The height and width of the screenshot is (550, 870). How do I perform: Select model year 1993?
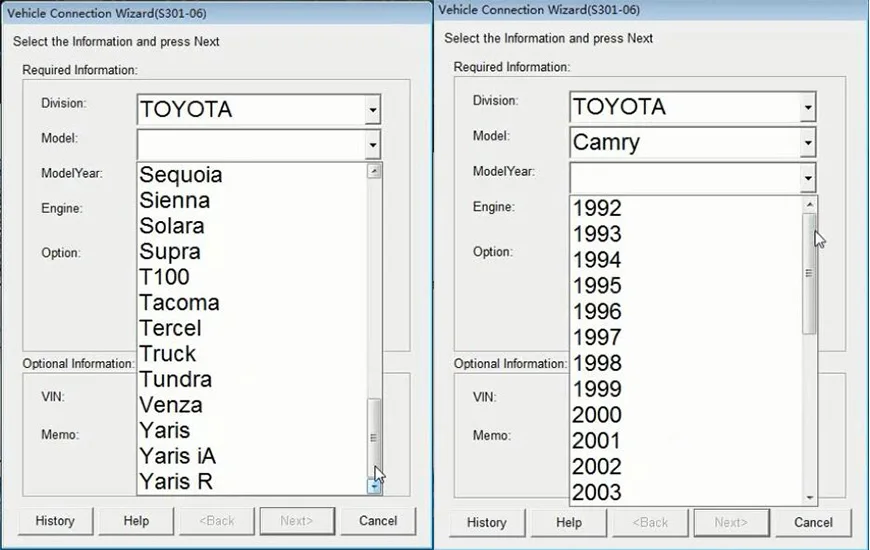[686, 234]
